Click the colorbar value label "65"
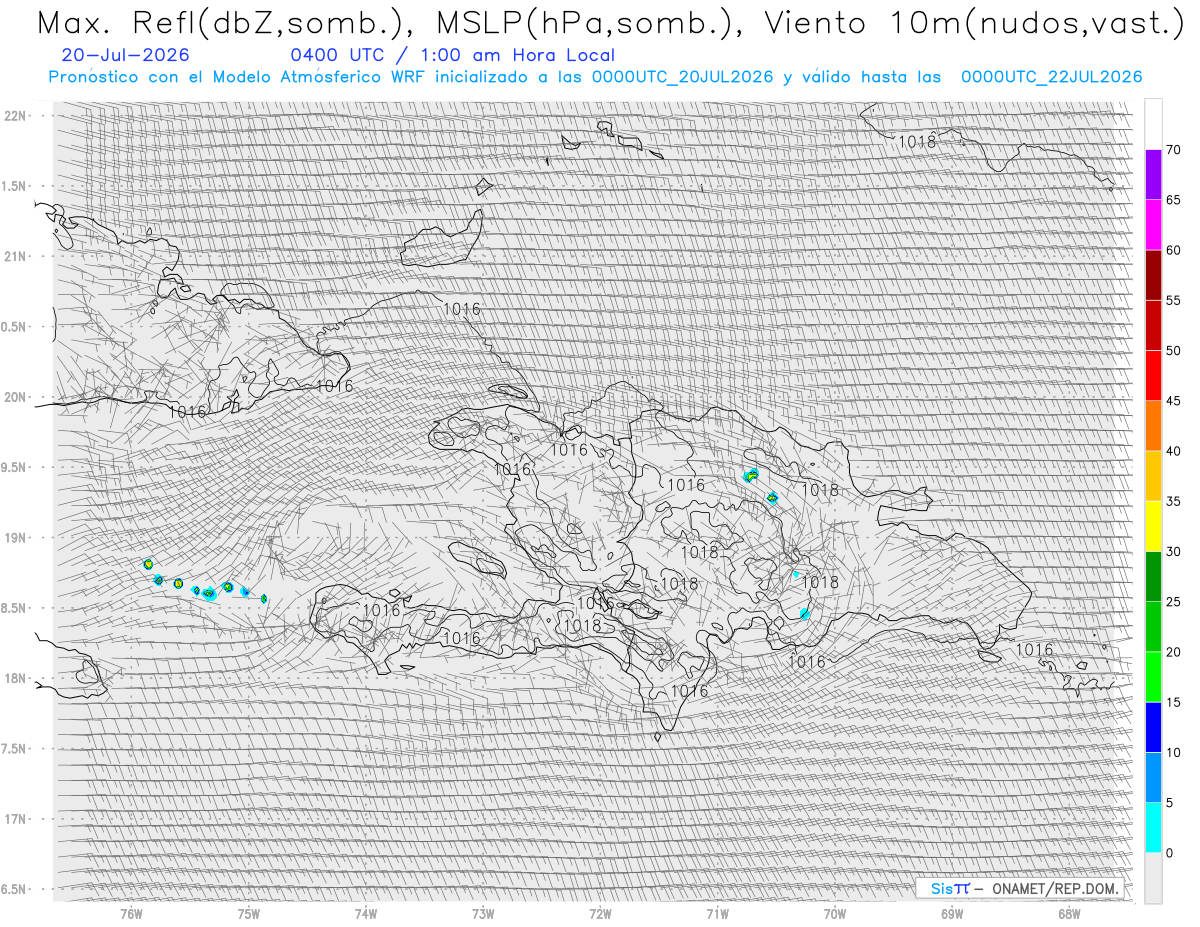The image size is (1200, 927). tap(1174, 200)
